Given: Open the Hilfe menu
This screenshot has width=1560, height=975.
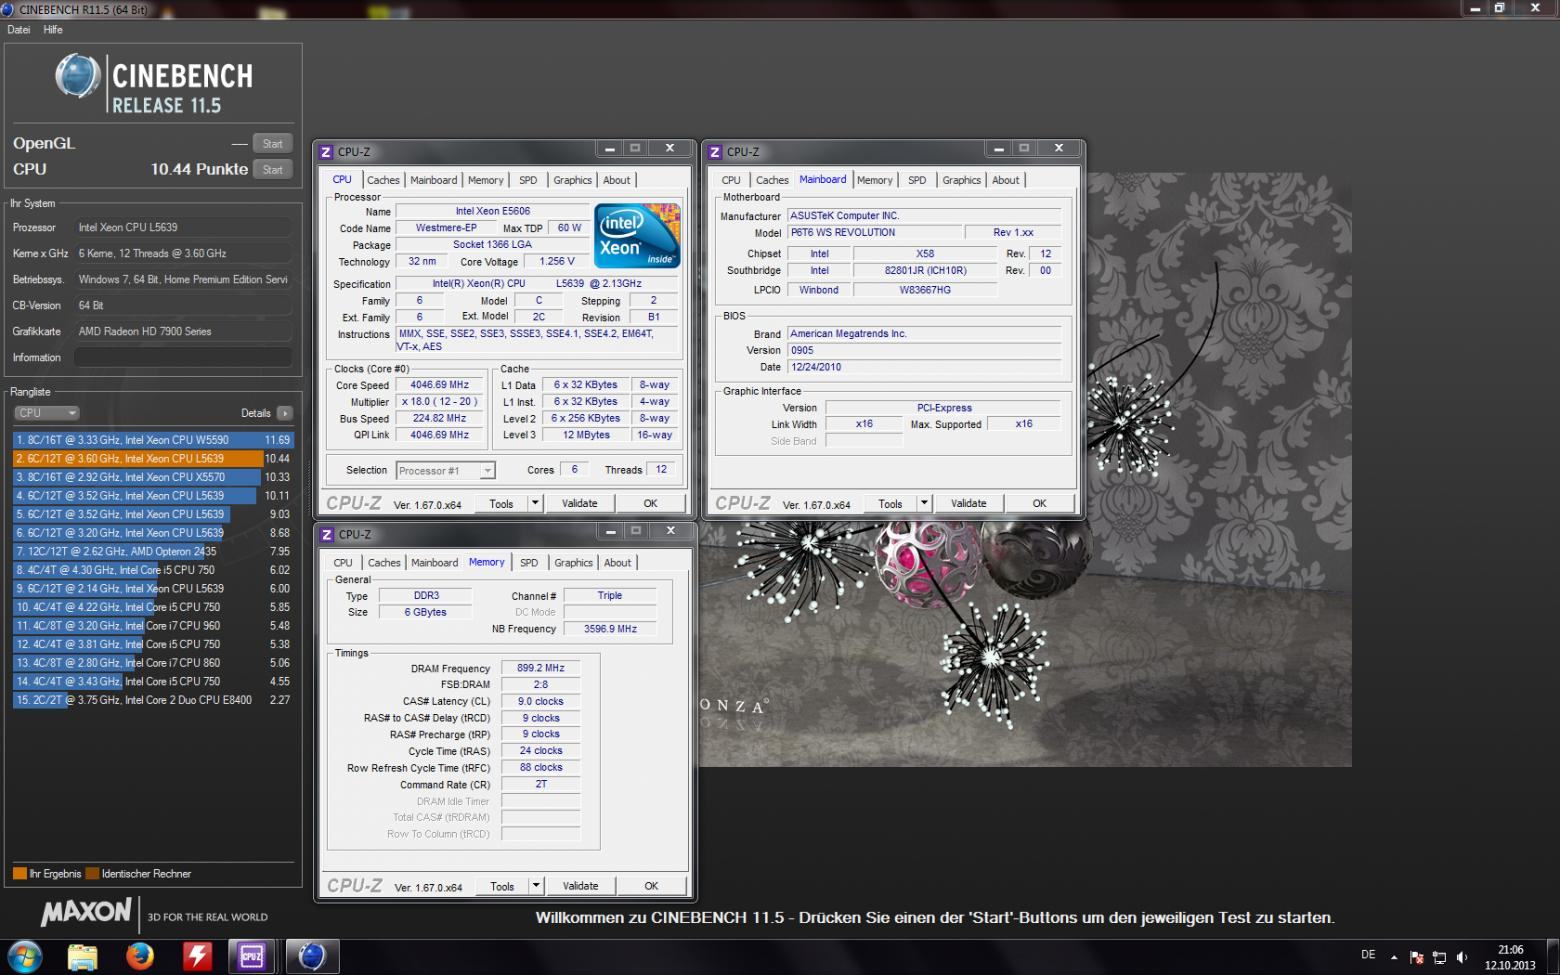Looking at the screenshot, I should point(53,30).
